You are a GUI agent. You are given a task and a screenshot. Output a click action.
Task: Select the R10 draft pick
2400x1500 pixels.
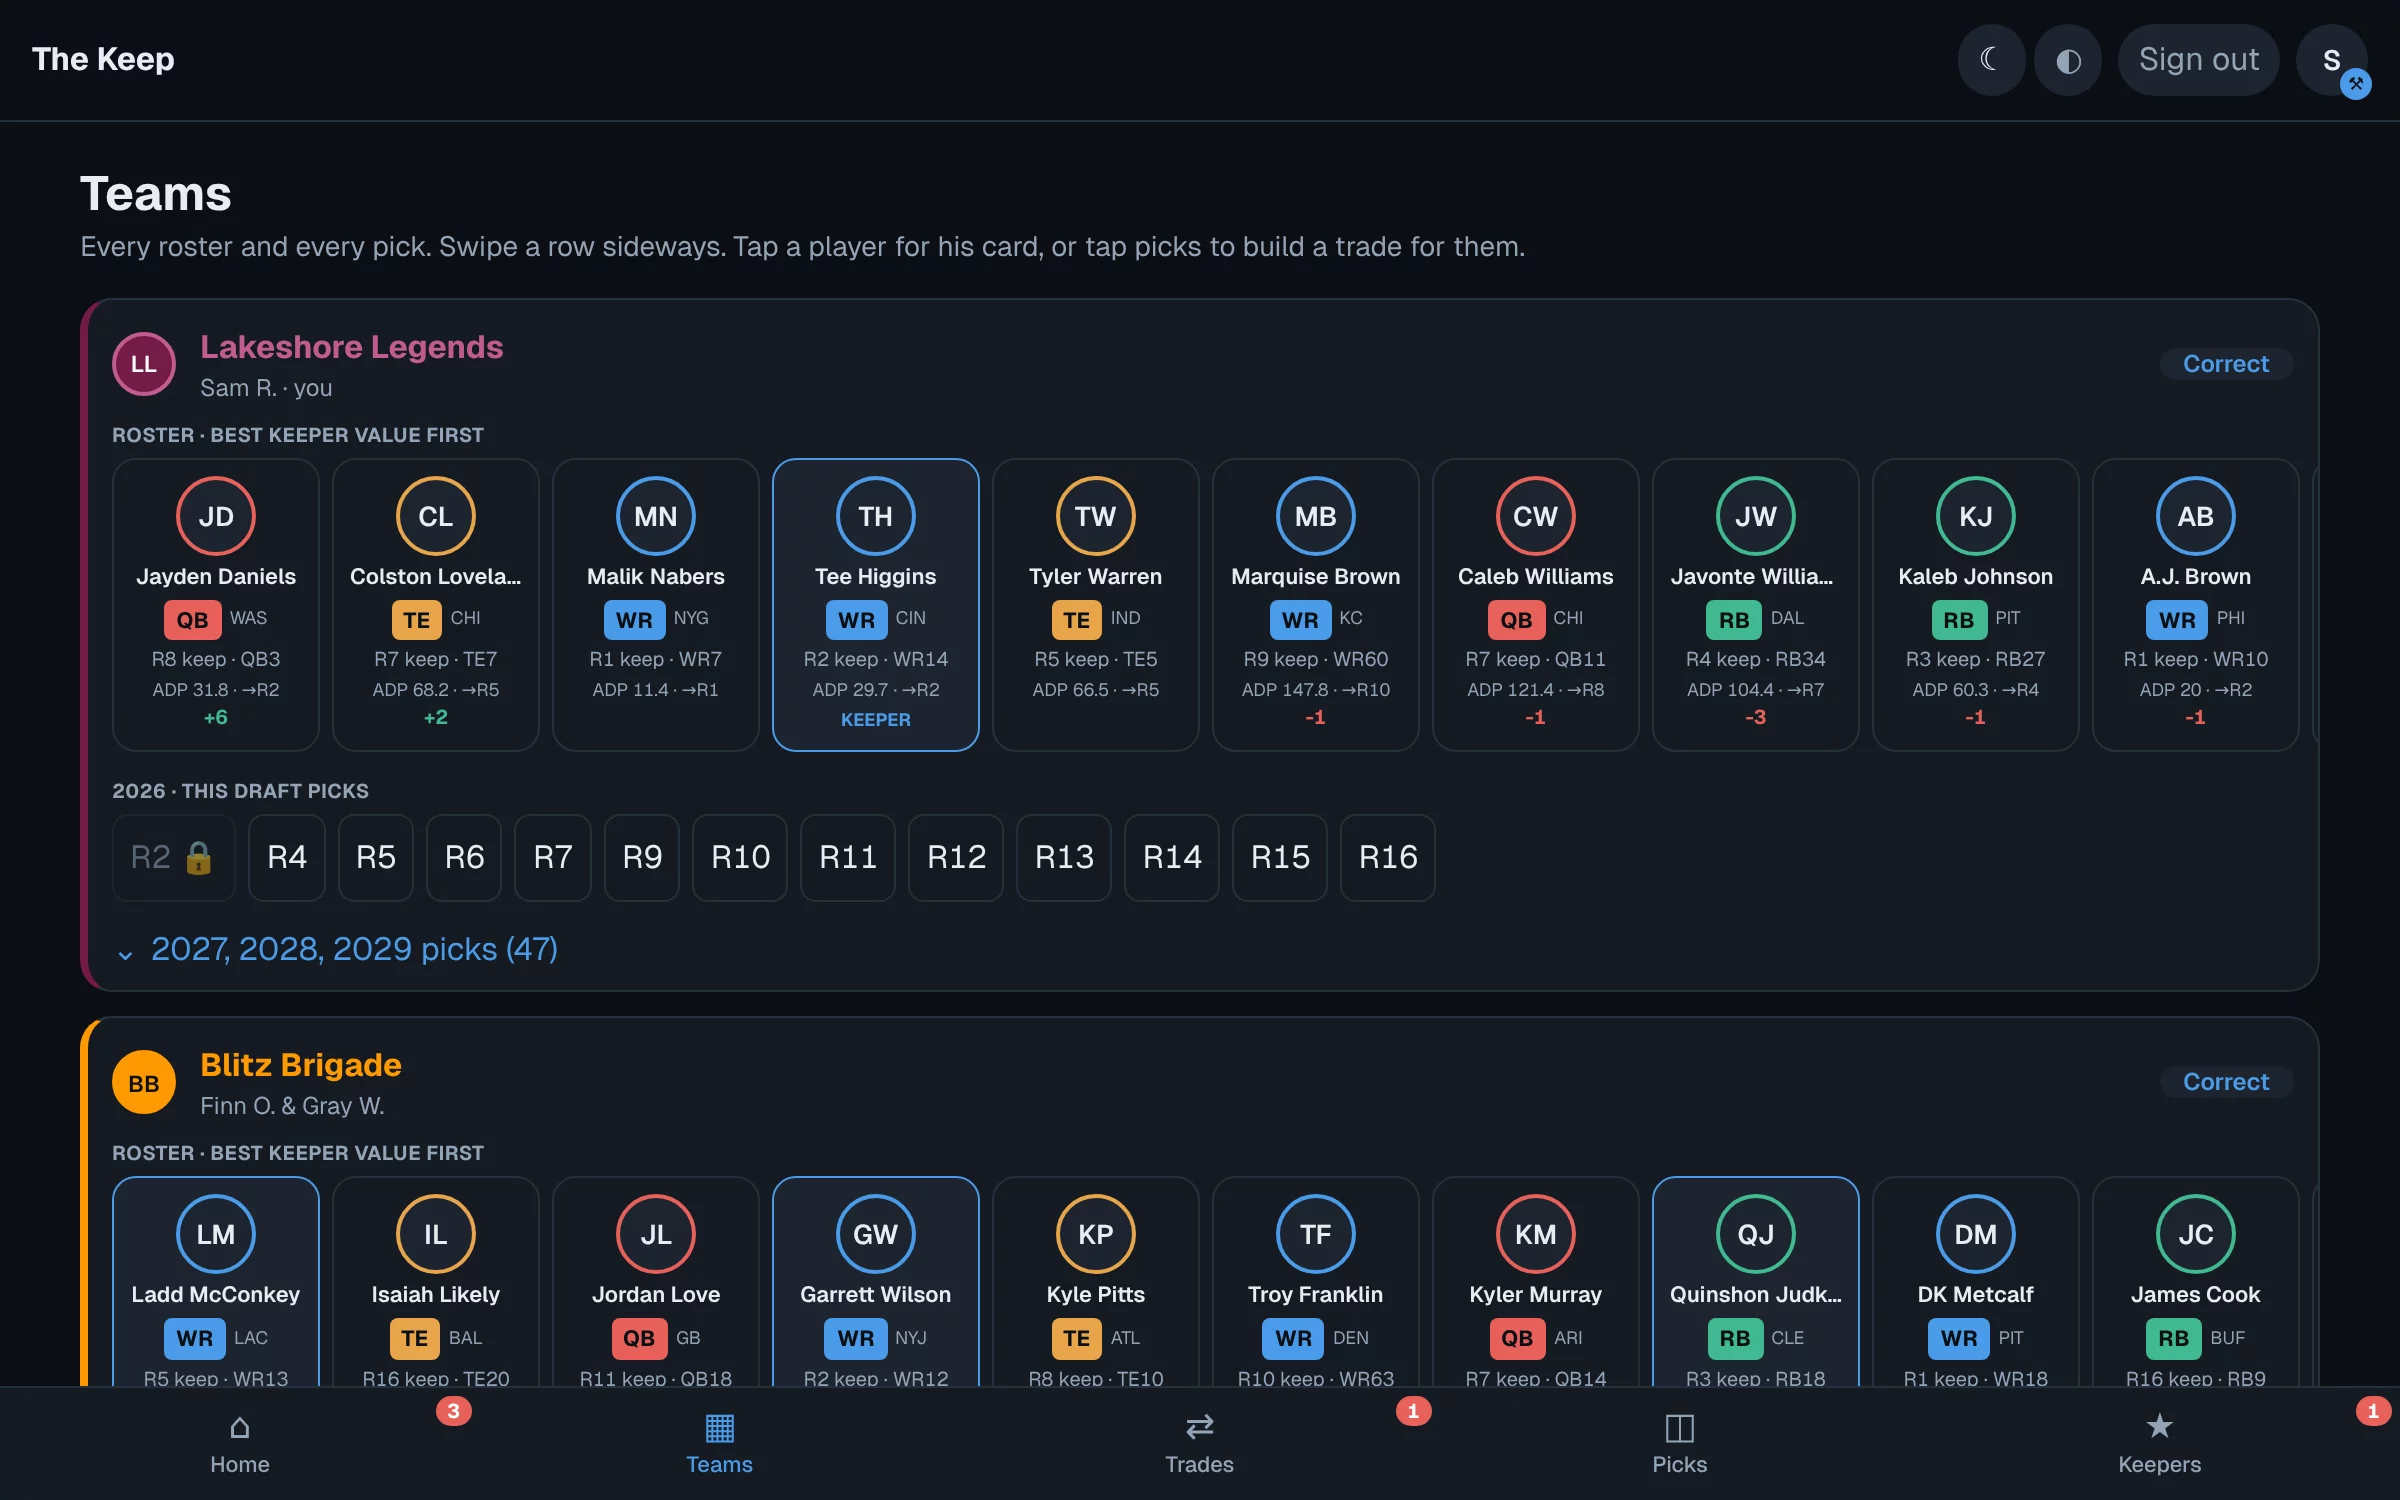740,857
